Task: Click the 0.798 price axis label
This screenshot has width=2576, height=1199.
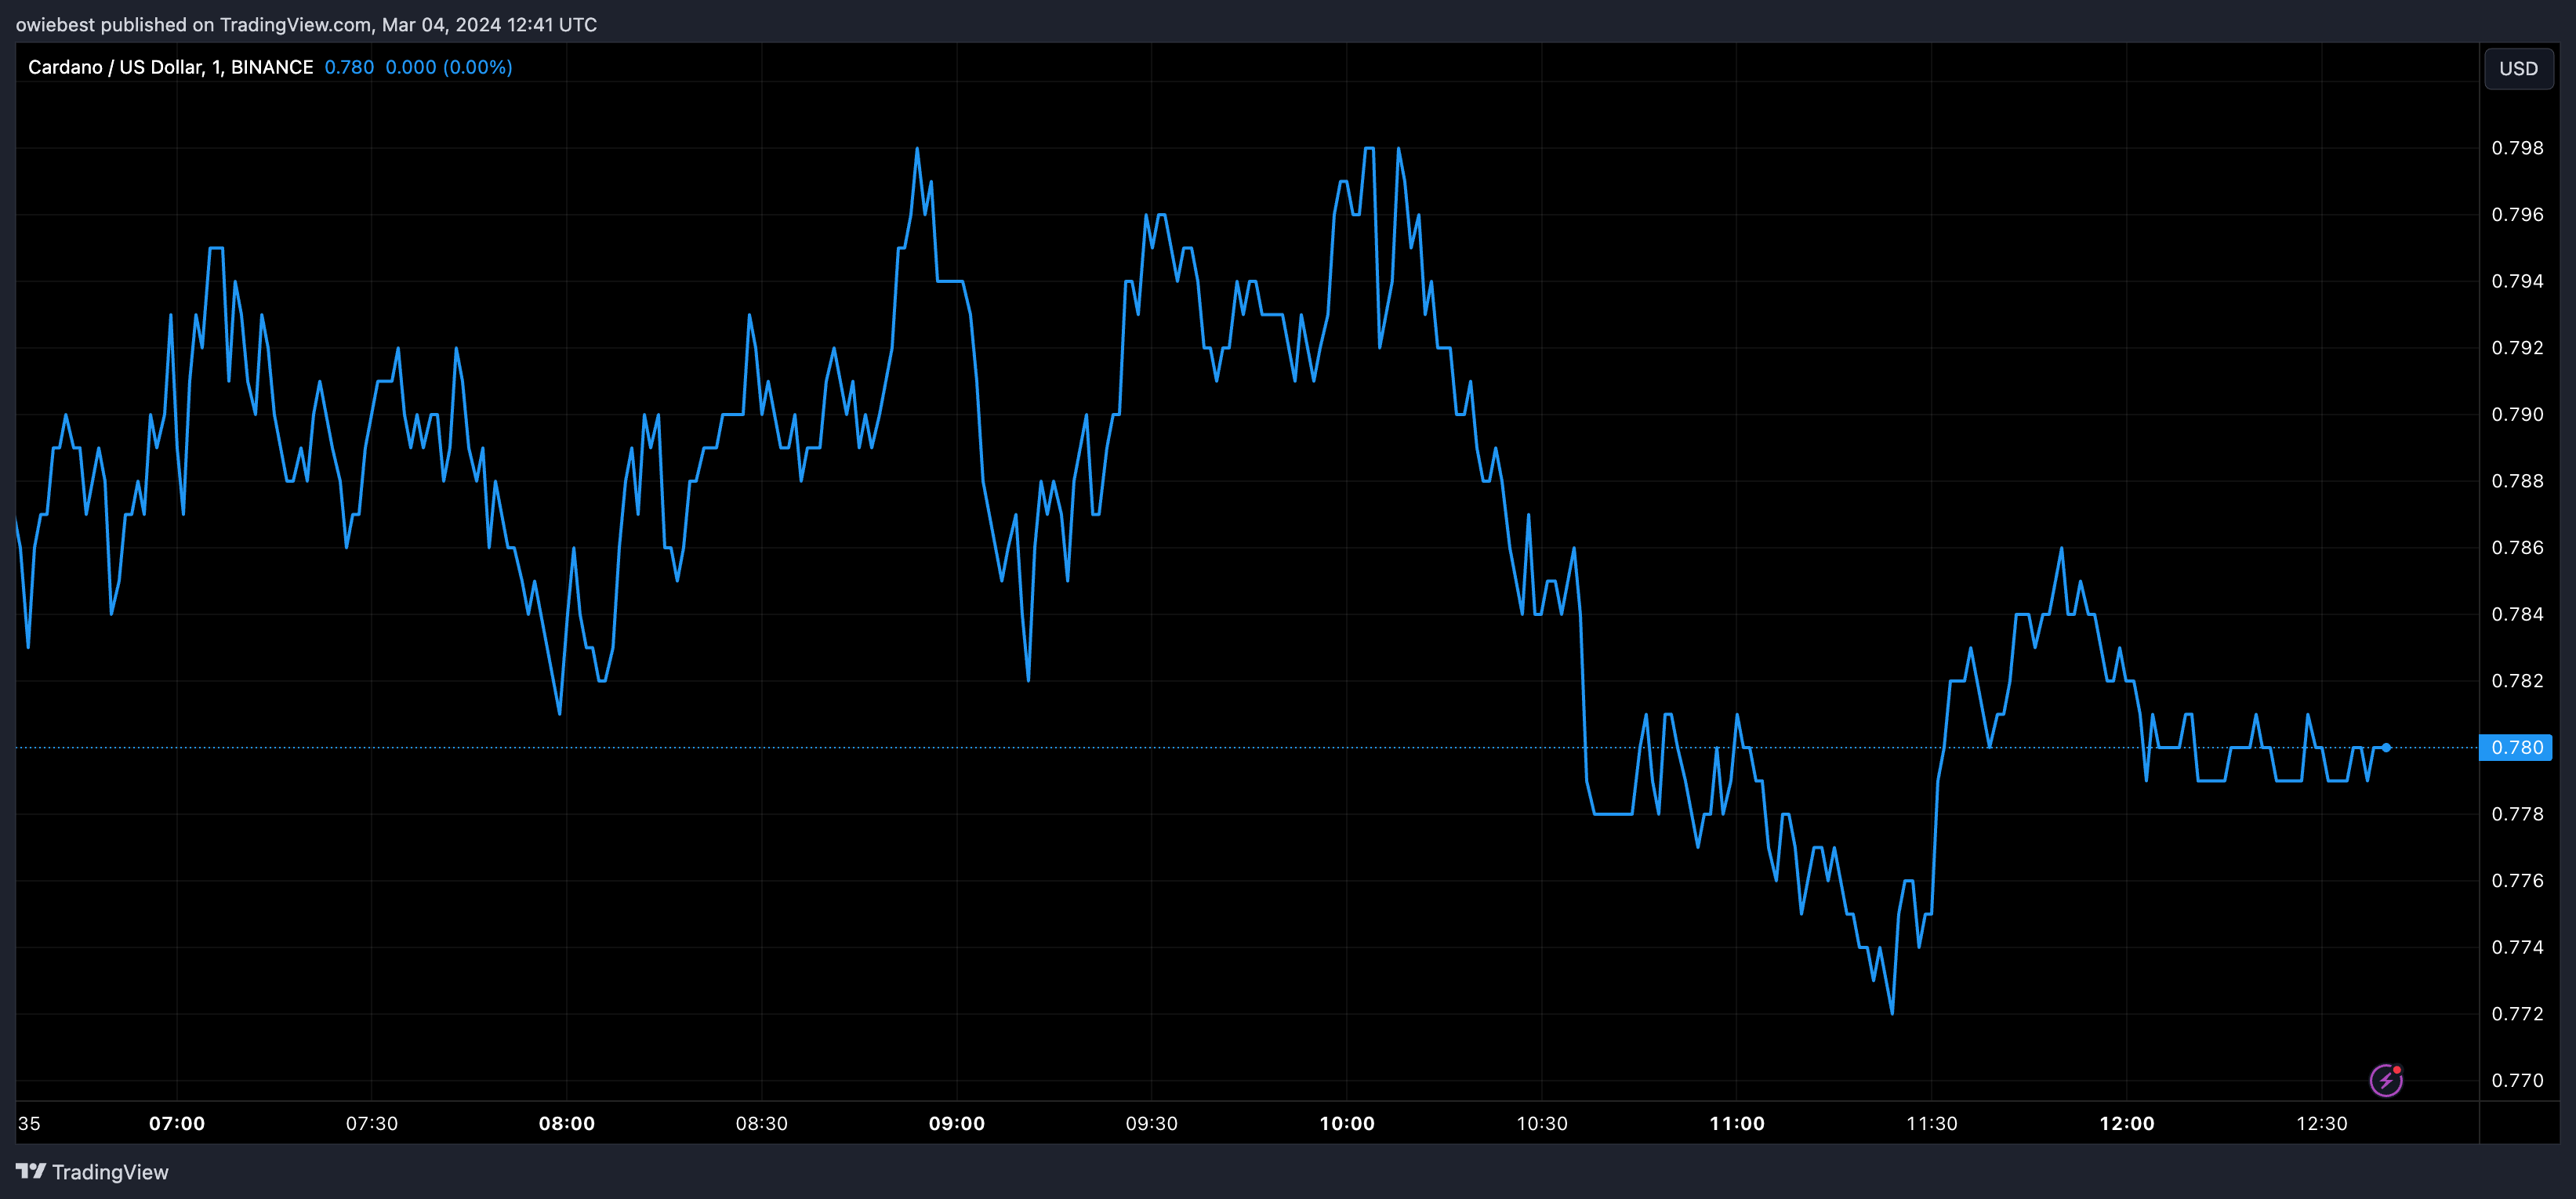Action: pos(2517,148)
